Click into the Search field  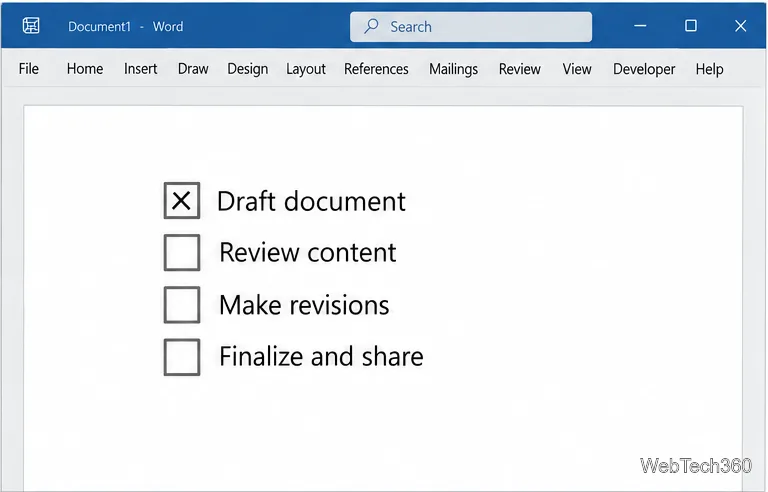click(x=471, y=26)
